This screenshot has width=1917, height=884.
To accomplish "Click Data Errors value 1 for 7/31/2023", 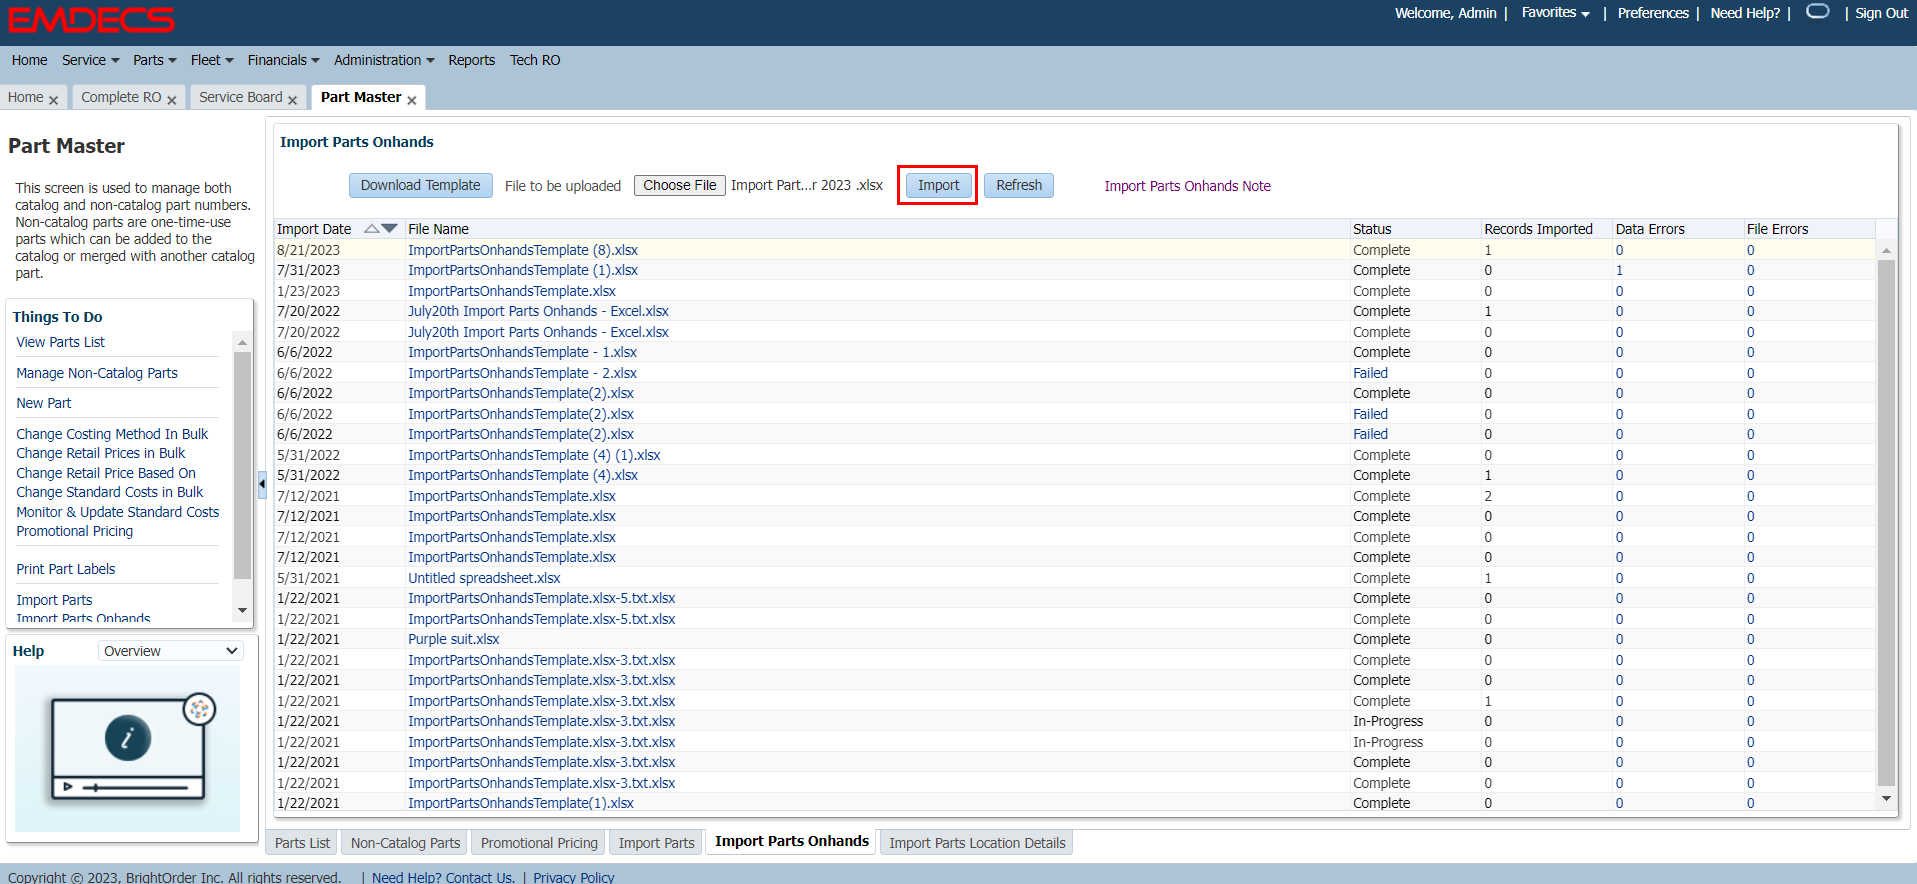I will click(x=1619, y=270).
